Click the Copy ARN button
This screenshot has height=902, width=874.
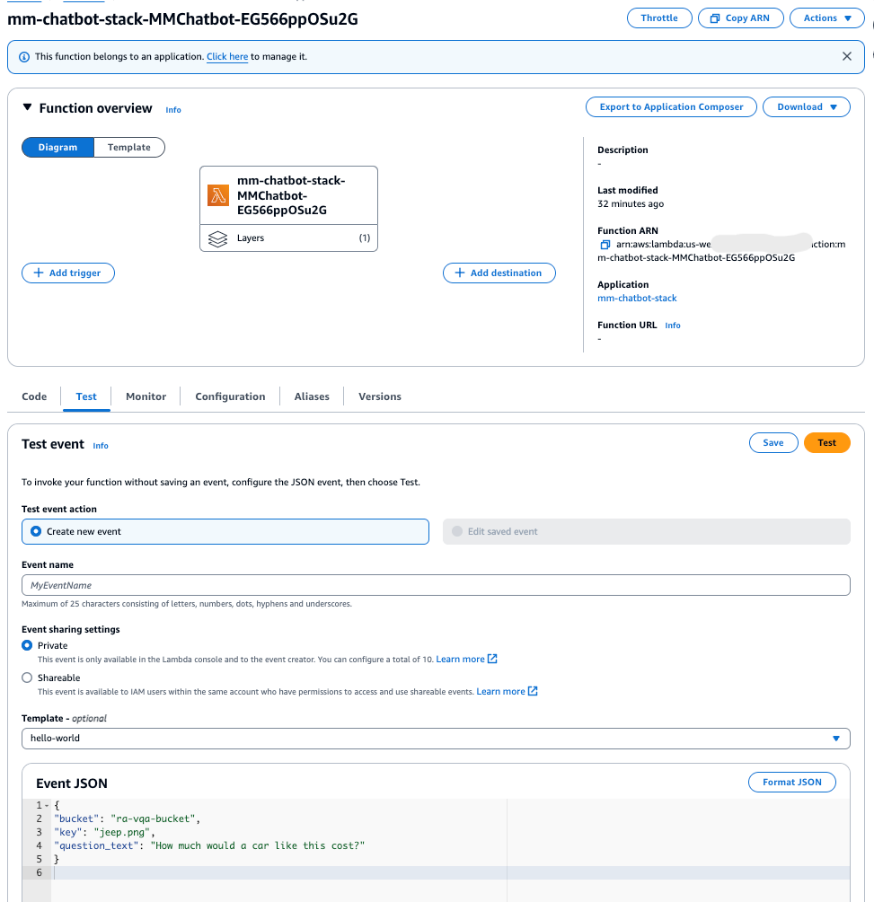coord(739,18)
